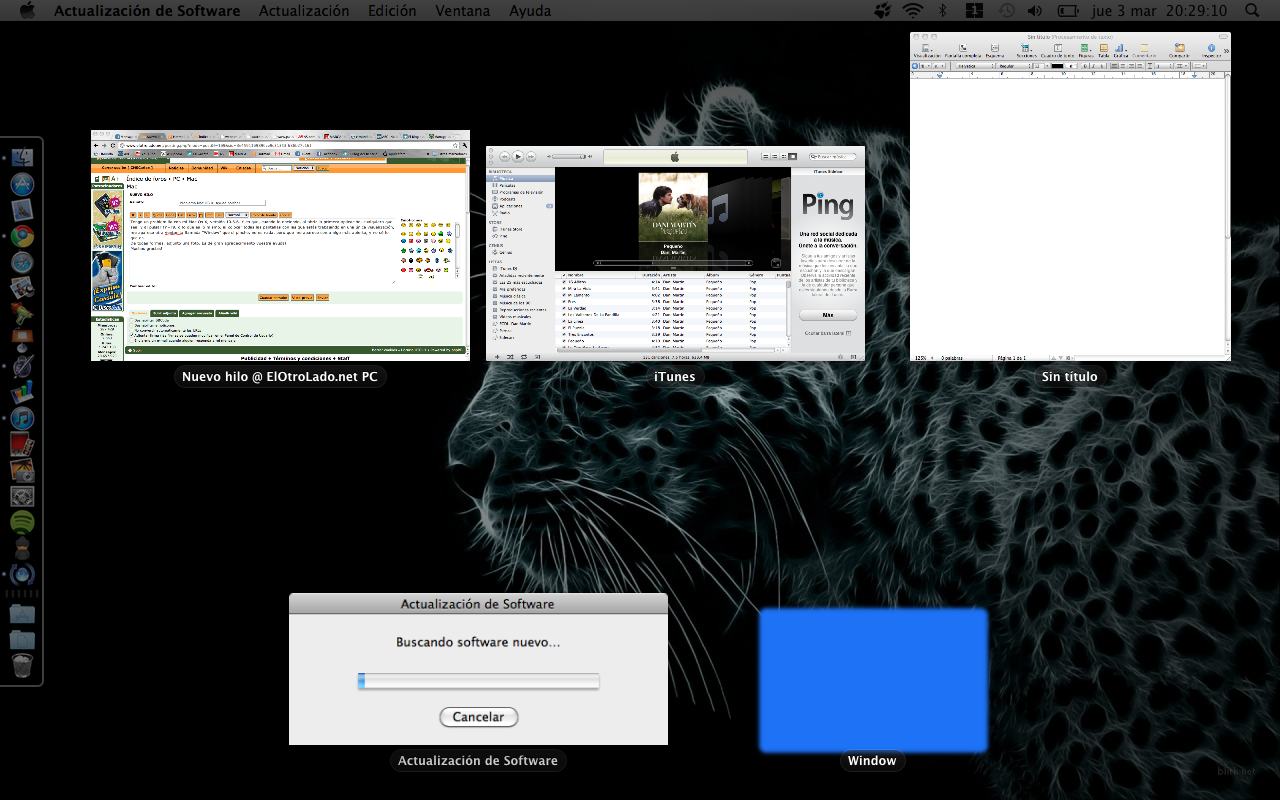Open the Ayuda menu
The width and height of the screenshot is (1280, 800).
(530, 11)
